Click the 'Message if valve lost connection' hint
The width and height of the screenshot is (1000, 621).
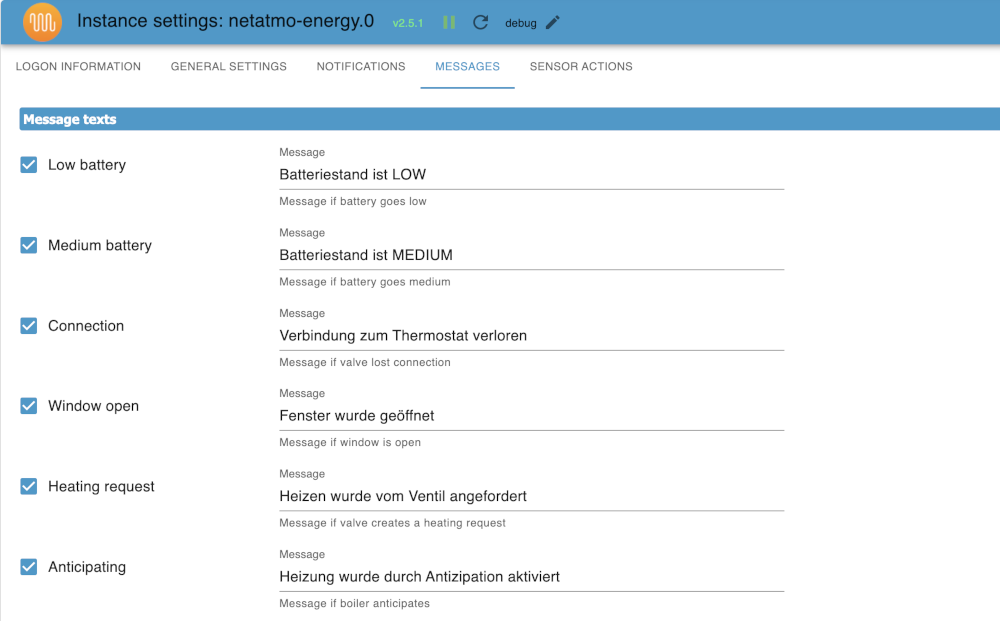tap(365, 362)
